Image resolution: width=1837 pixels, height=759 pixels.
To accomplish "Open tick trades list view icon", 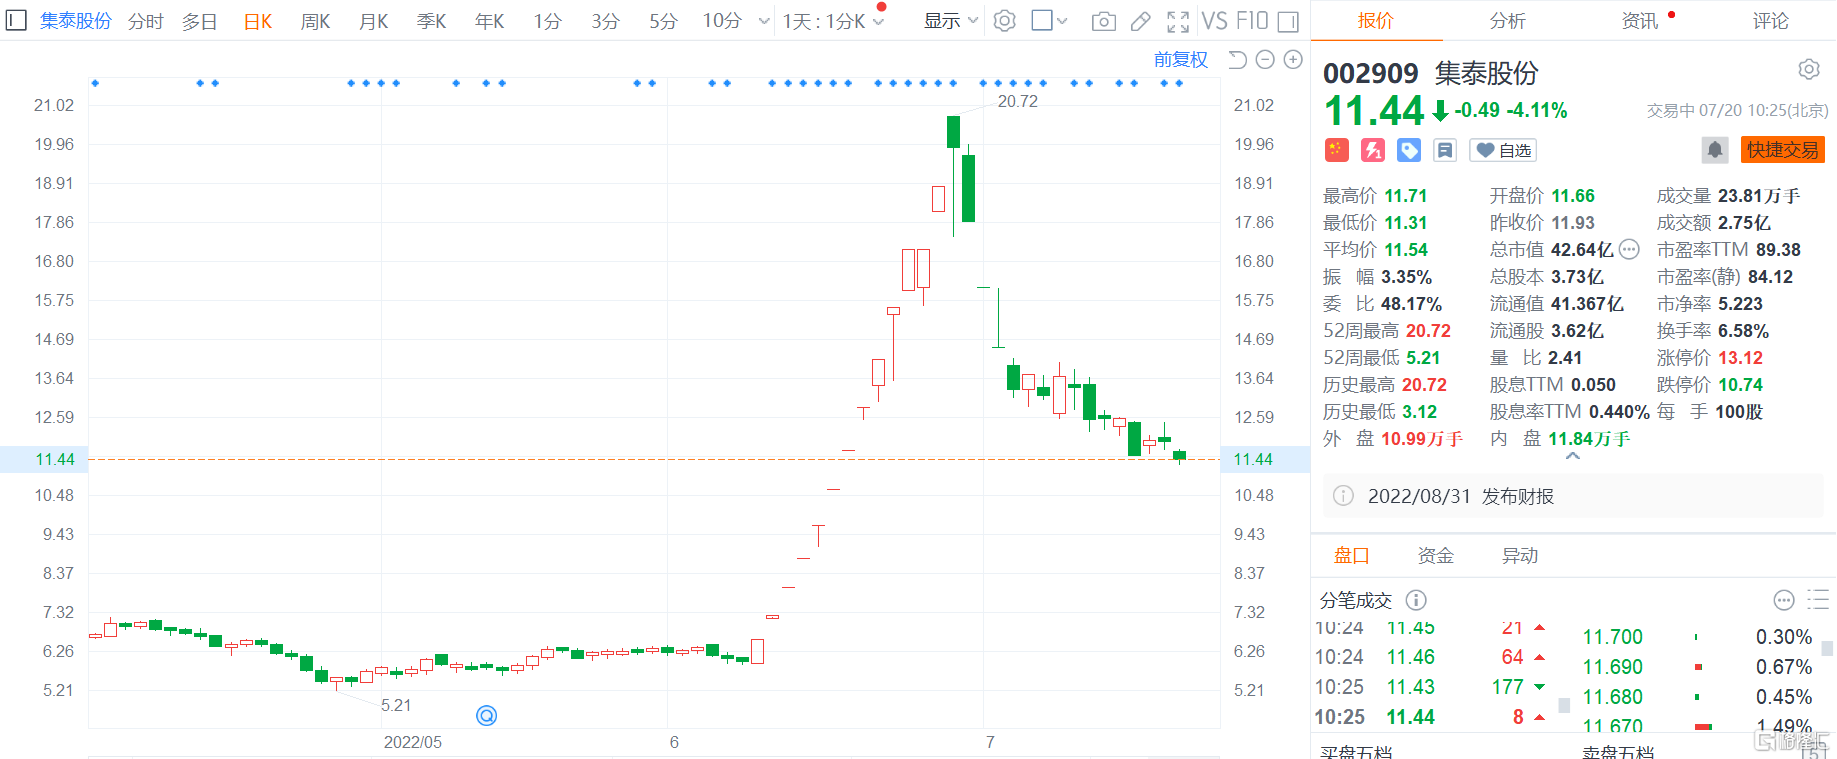I will click(x=1819, y=600).
